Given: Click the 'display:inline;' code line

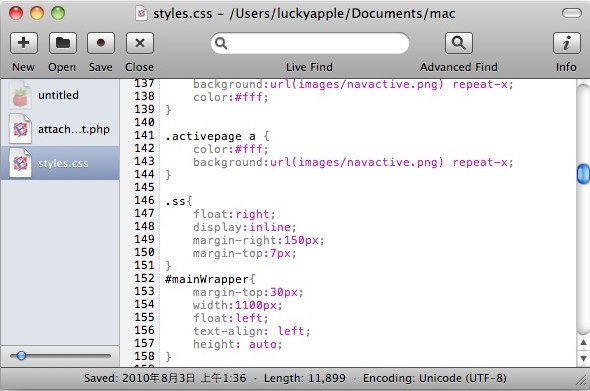Looking at the screenshot, I should 245,227.
